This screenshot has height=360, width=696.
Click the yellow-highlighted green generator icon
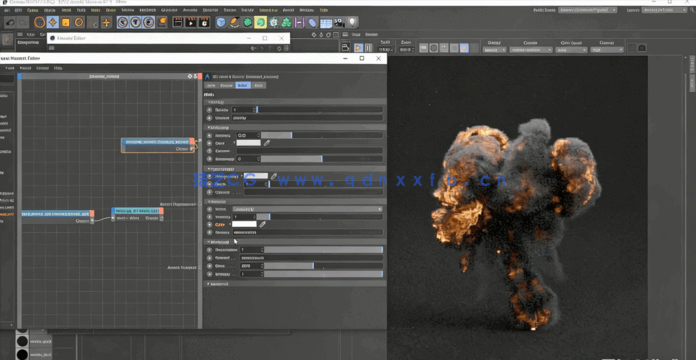click(261, 22)
